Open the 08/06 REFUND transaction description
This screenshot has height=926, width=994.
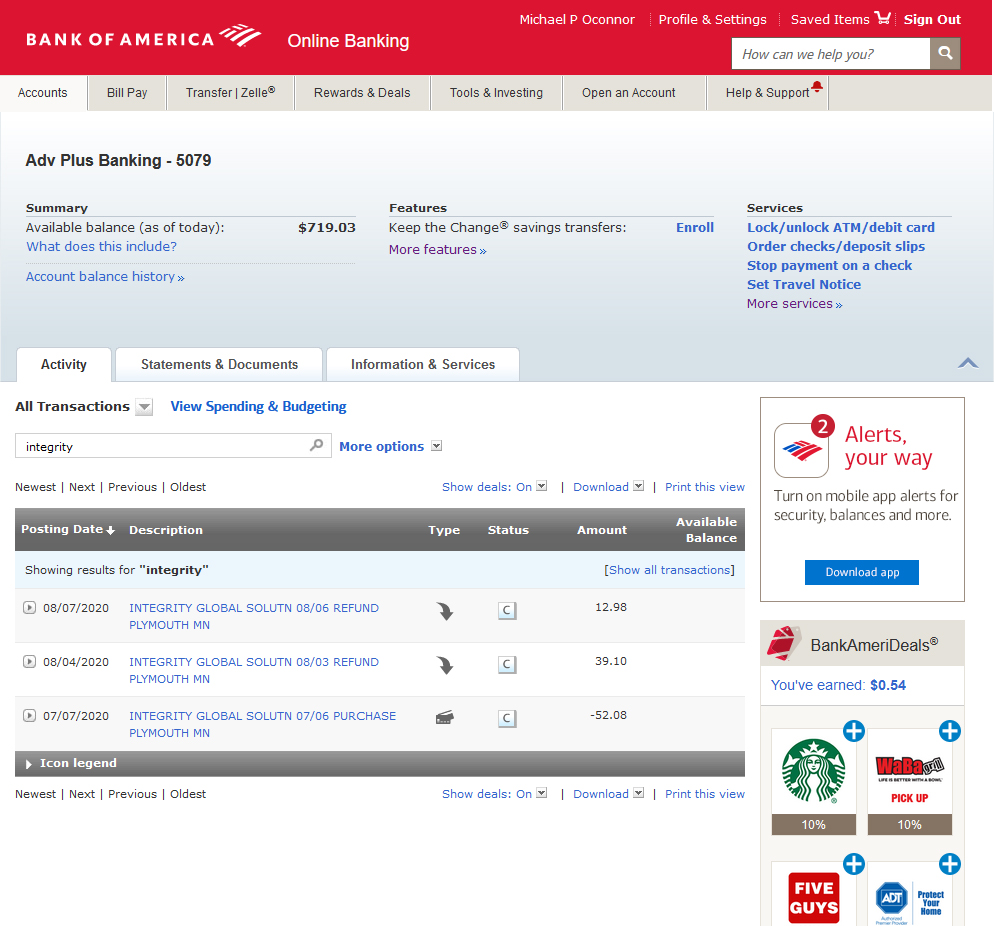pyautogui.click(x=254, y=616)
